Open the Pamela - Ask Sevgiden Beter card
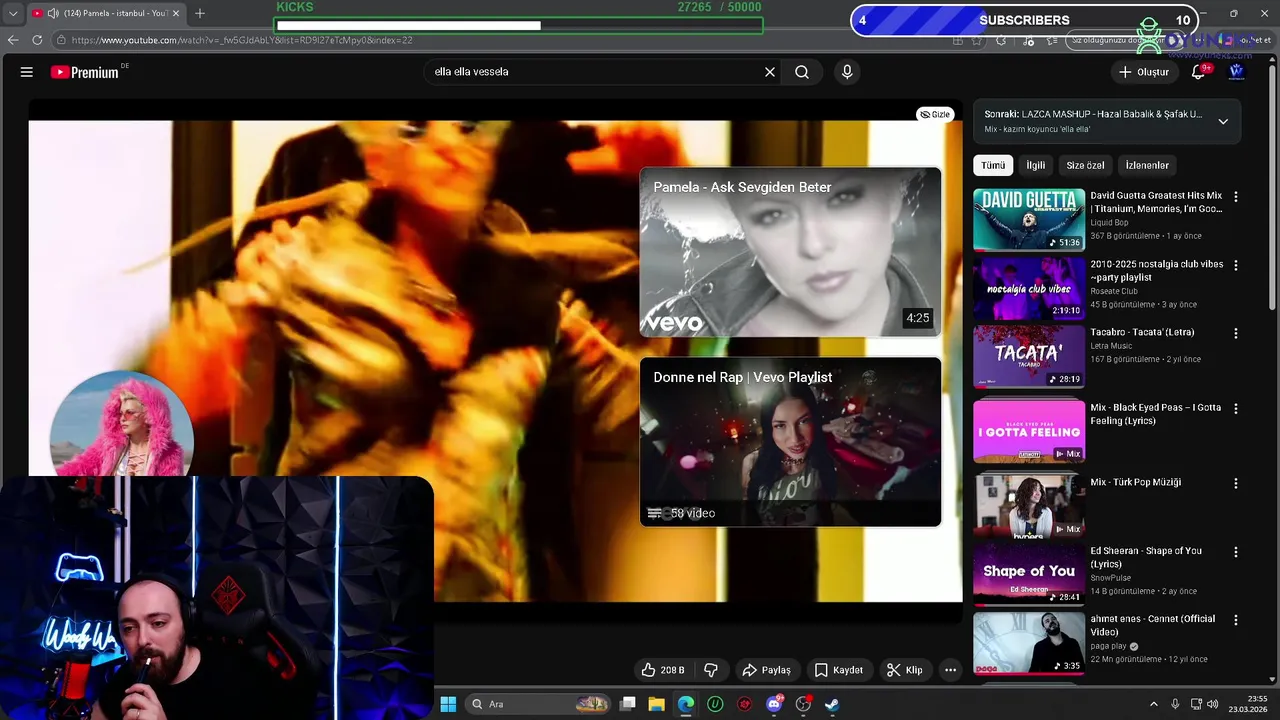This screenshot has height=720, width=1280. click(790, 252)
